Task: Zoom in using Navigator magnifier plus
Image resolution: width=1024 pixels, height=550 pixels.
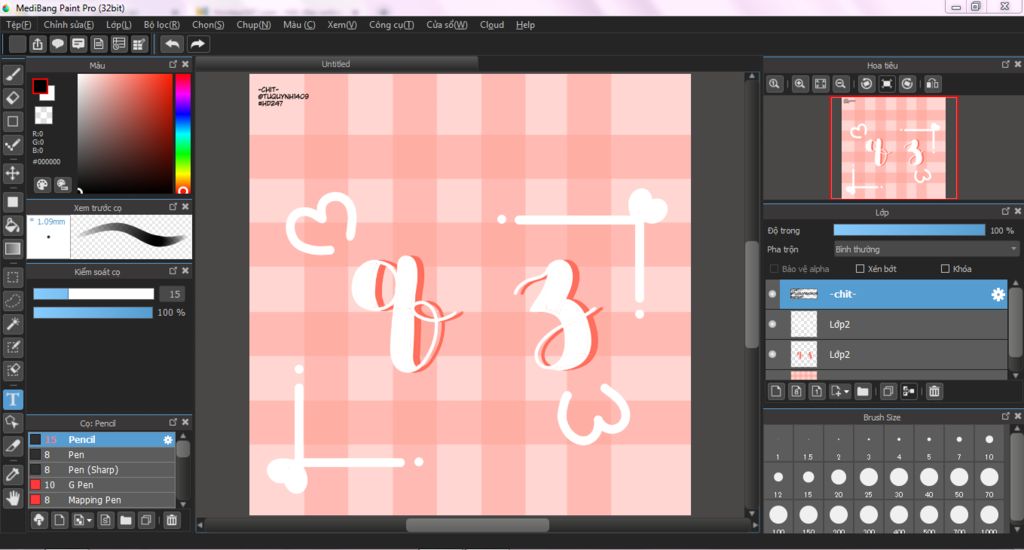Action: pos(799,84)
